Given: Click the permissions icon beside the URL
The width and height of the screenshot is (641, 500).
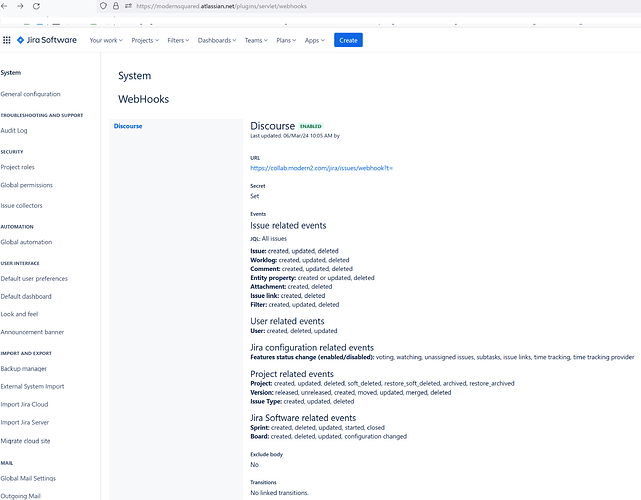Looking at the screenshot, I should coord(128,6).
